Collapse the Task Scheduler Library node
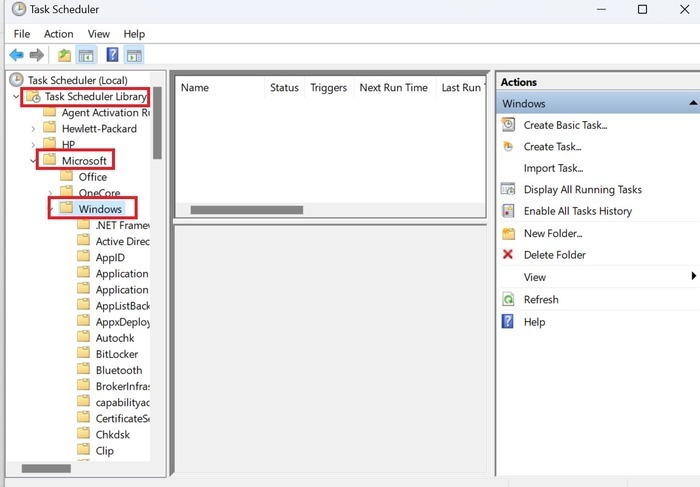 pos(16,96)
